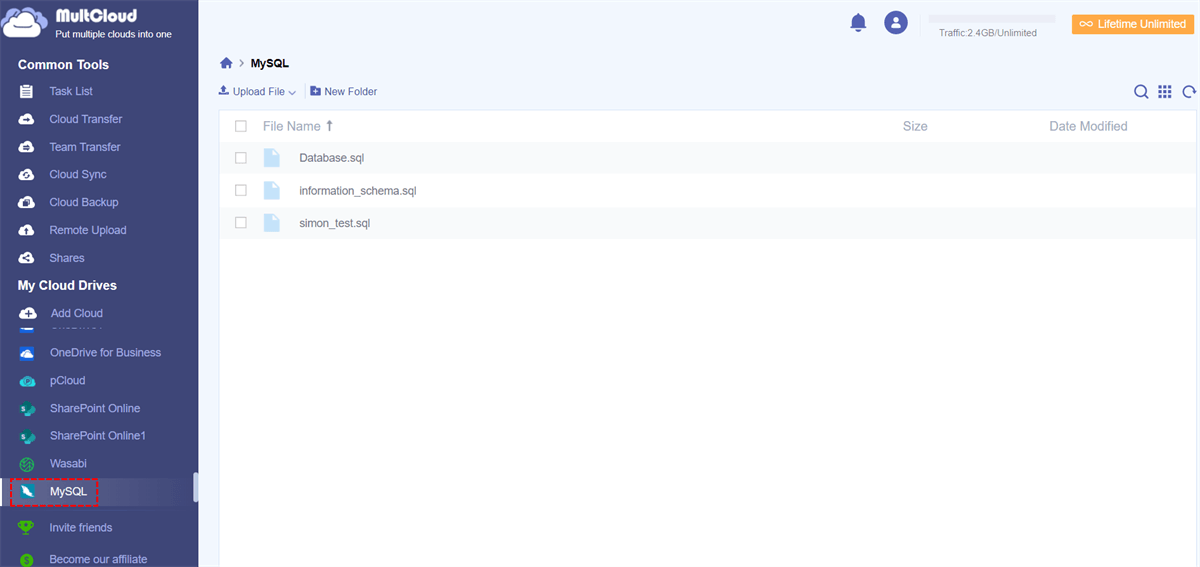The height and width of the screenshot is (567, 1200).
Task: Open Shares in sidebar
Action: (x=67, y=258)
